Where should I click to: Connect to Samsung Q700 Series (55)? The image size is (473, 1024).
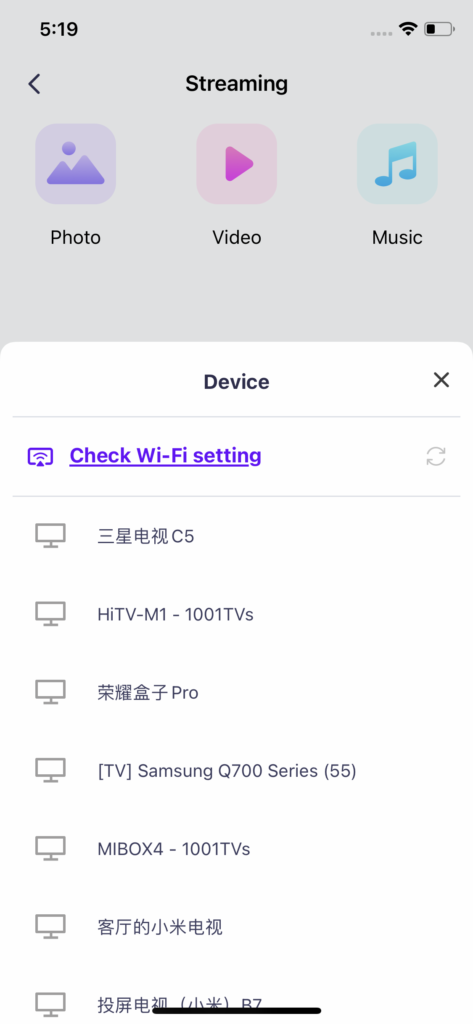[x=236, y=771]
